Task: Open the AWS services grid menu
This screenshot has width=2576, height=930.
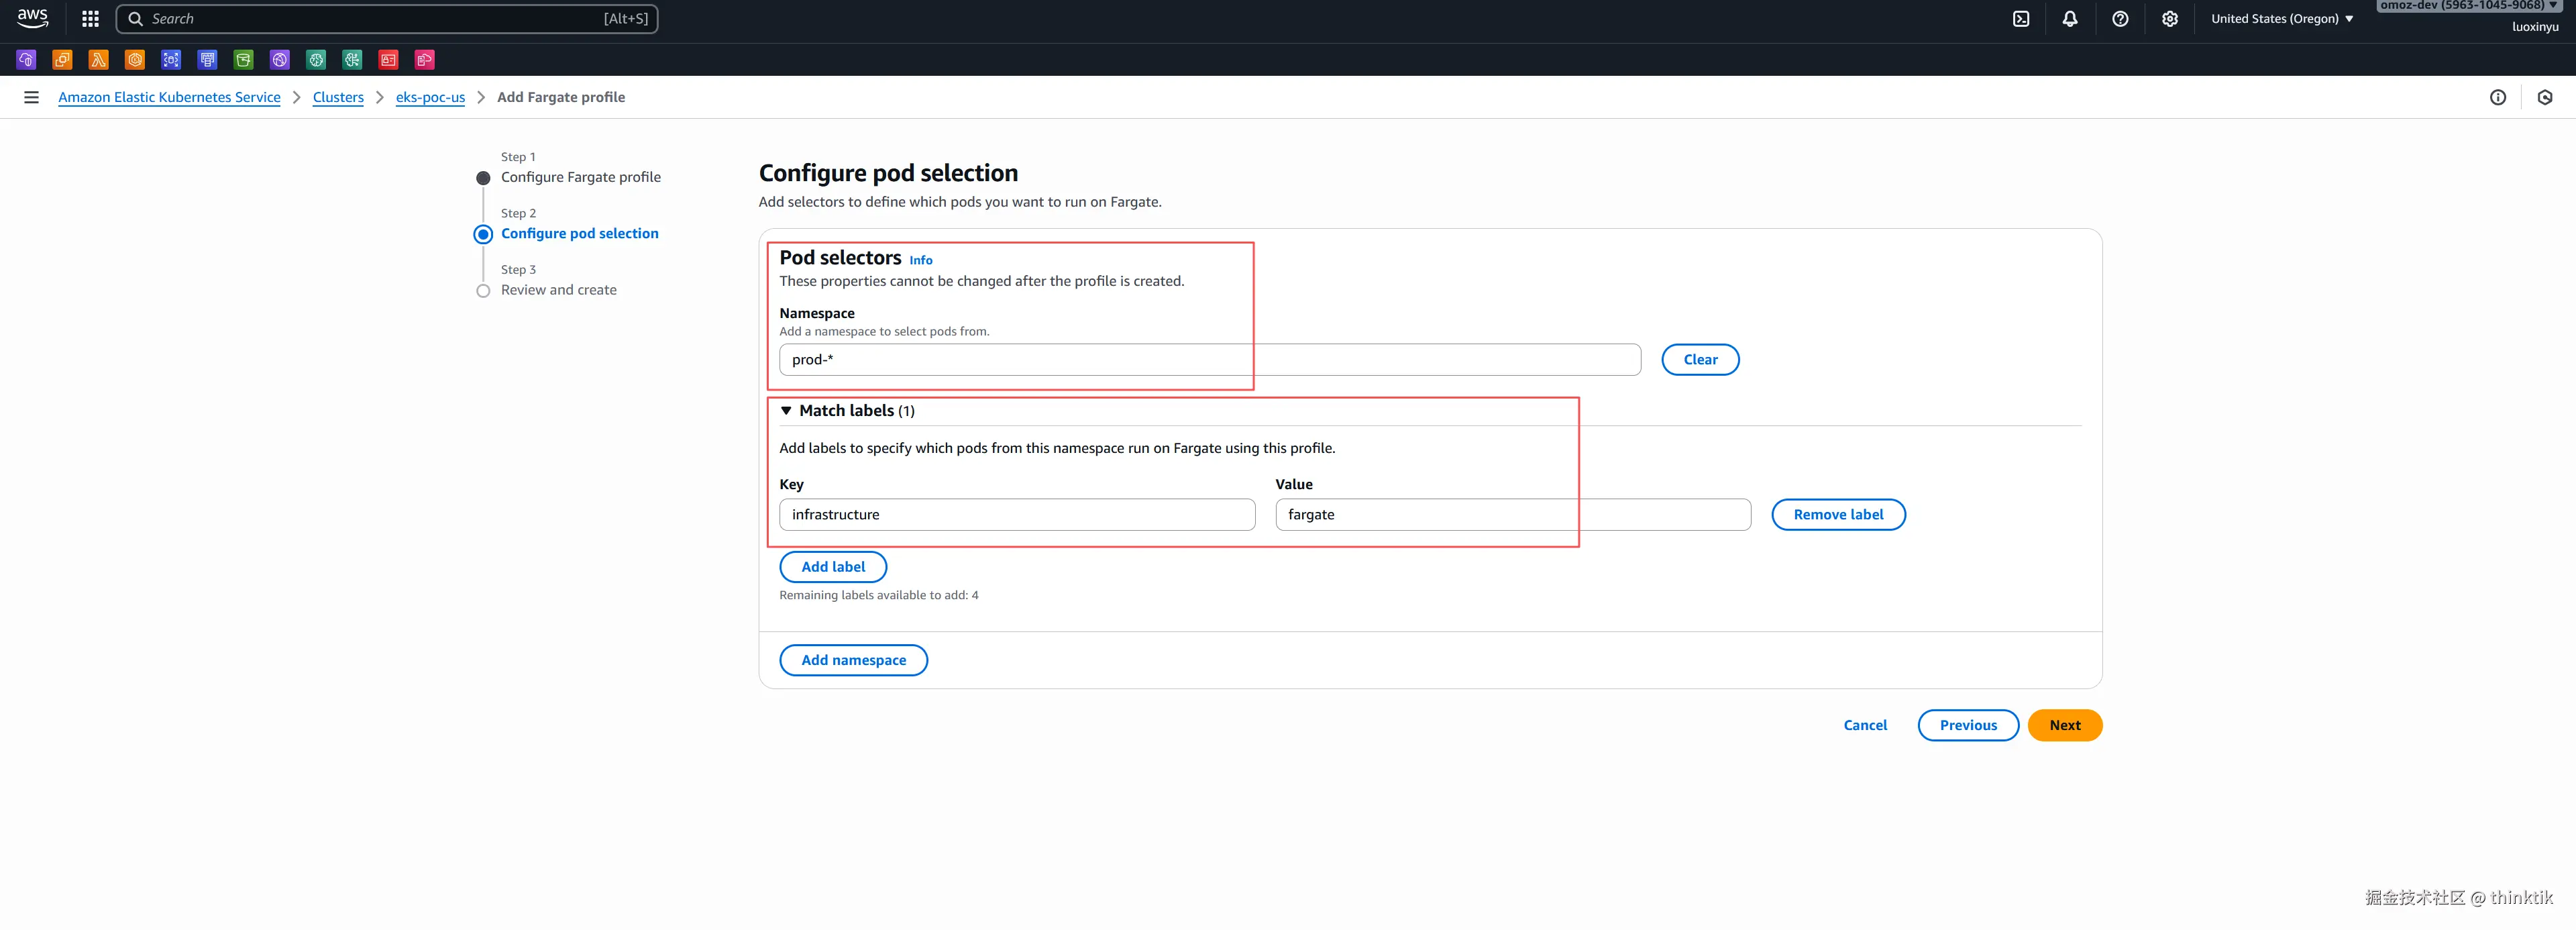Action: [x=90, y=19]
